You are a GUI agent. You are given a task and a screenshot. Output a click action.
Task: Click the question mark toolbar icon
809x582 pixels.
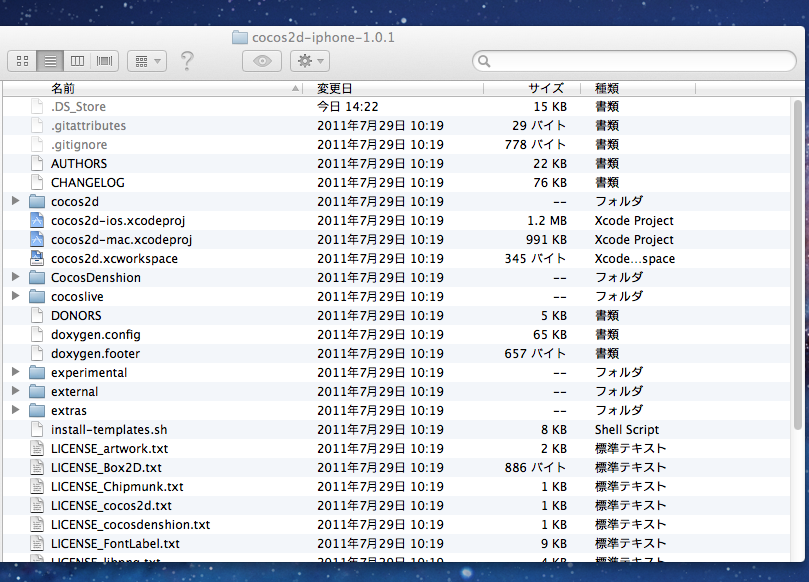click(x=187, y=61)
